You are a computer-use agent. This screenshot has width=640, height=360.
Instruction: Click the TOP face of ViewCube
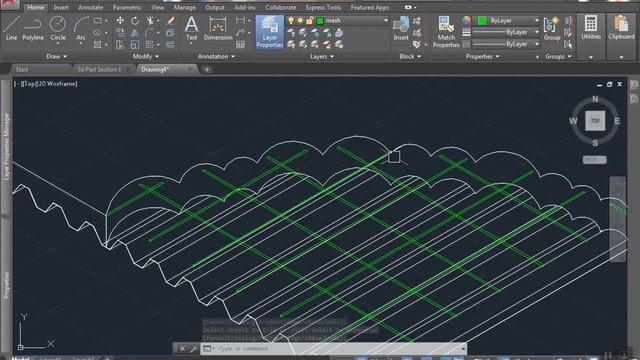pos(595,121)
